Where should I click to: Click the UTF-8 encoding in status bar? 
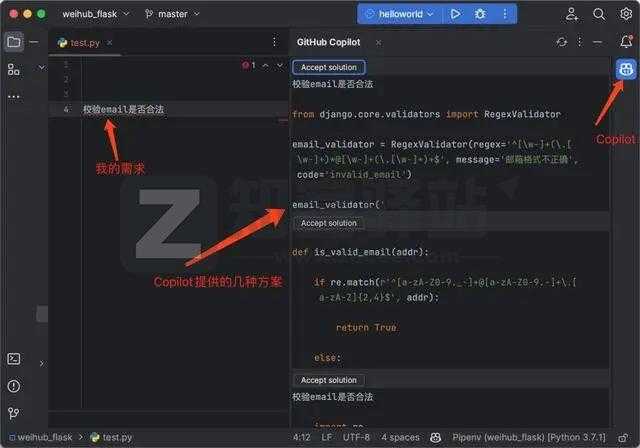point(357,438)
